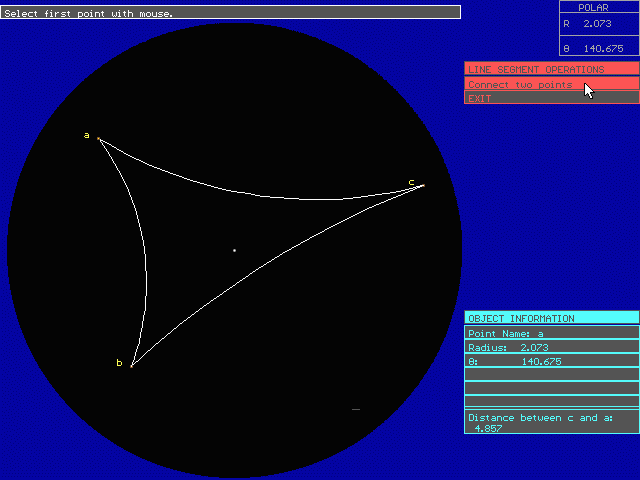
Task: Click the POLAR coordinate header
Action: 593,7
